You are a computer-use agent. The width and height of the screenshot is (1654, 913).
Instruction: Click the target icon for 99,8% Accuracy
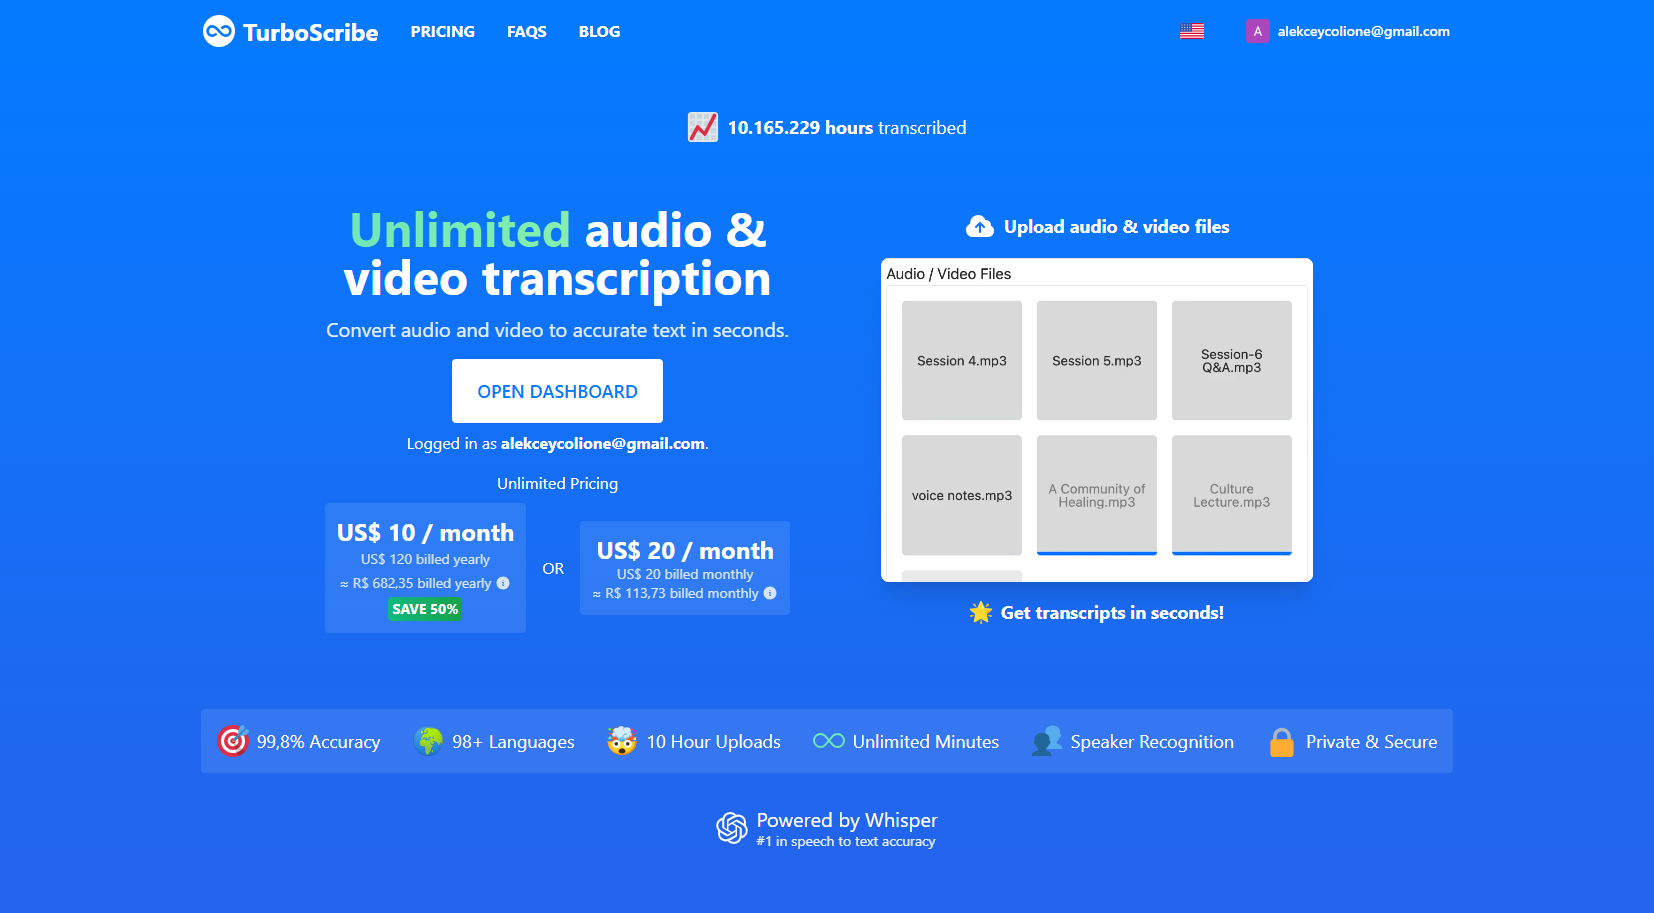(233, 741)
